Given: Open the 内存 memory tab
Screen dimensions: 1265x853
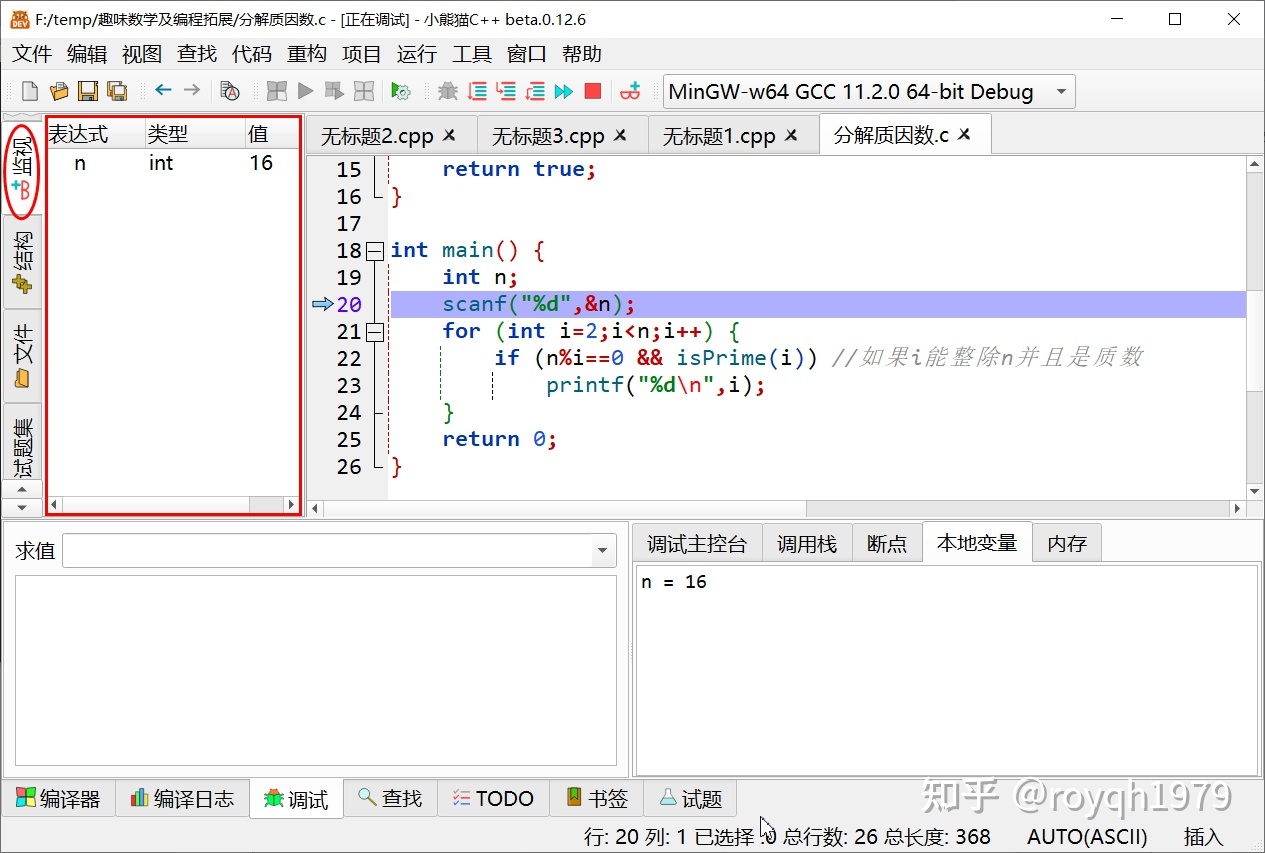Looking at the screenshot, I should [x=1067, y=544].
